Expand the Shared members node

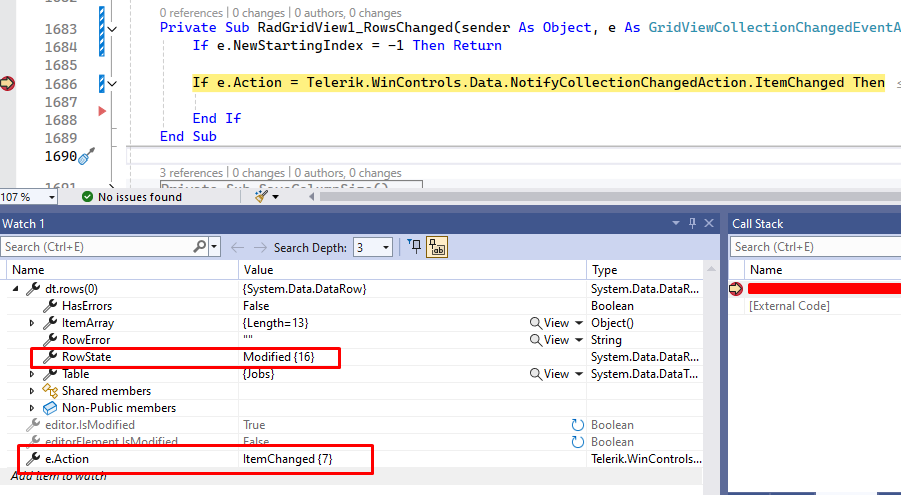click(x=32, y=391)
